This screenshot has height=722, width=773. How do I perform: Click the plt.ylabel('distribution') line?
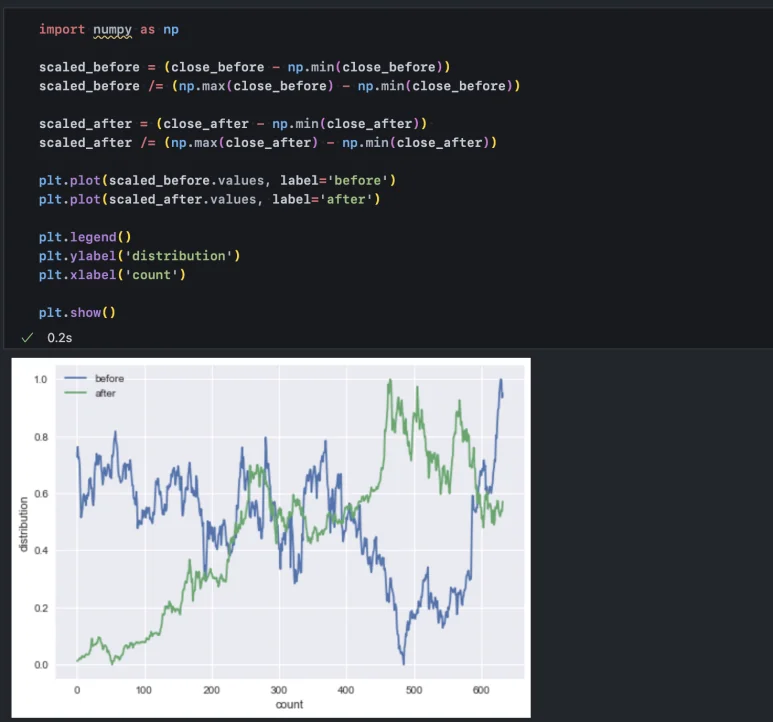click(x=140, y=256)
